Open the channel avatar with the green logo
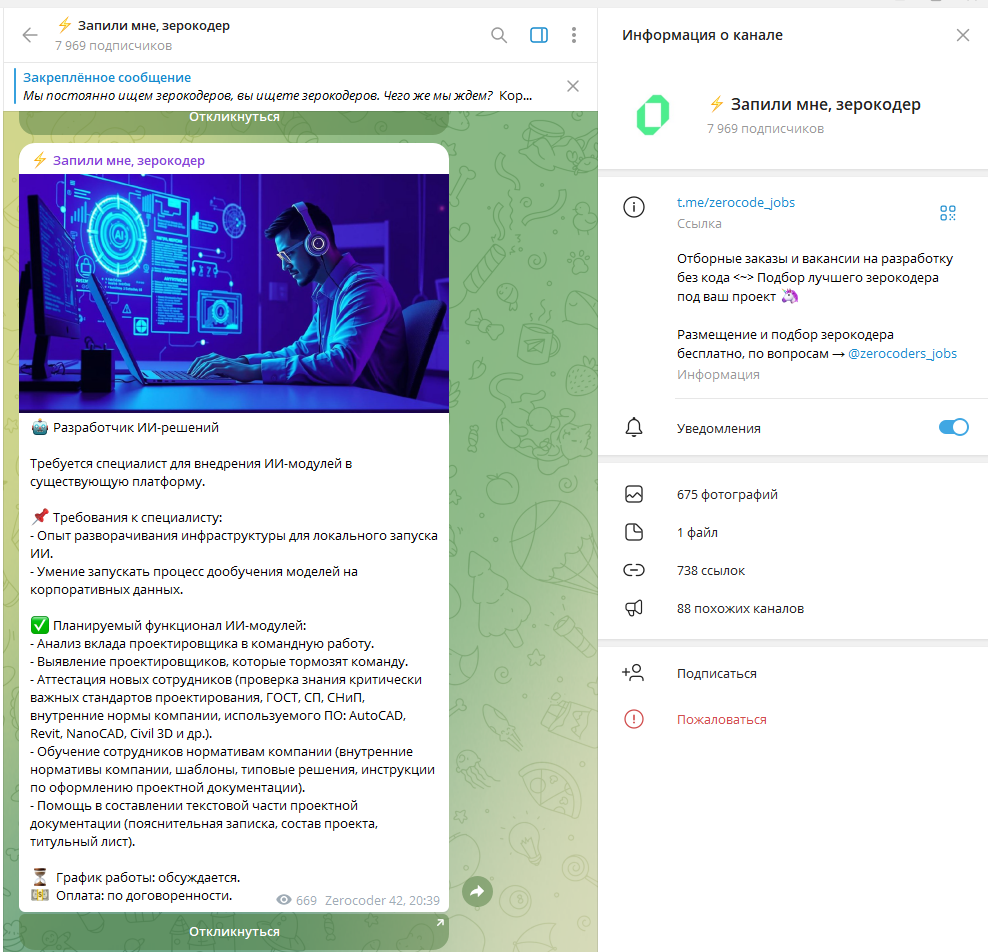988x952 pixels. 653,115
